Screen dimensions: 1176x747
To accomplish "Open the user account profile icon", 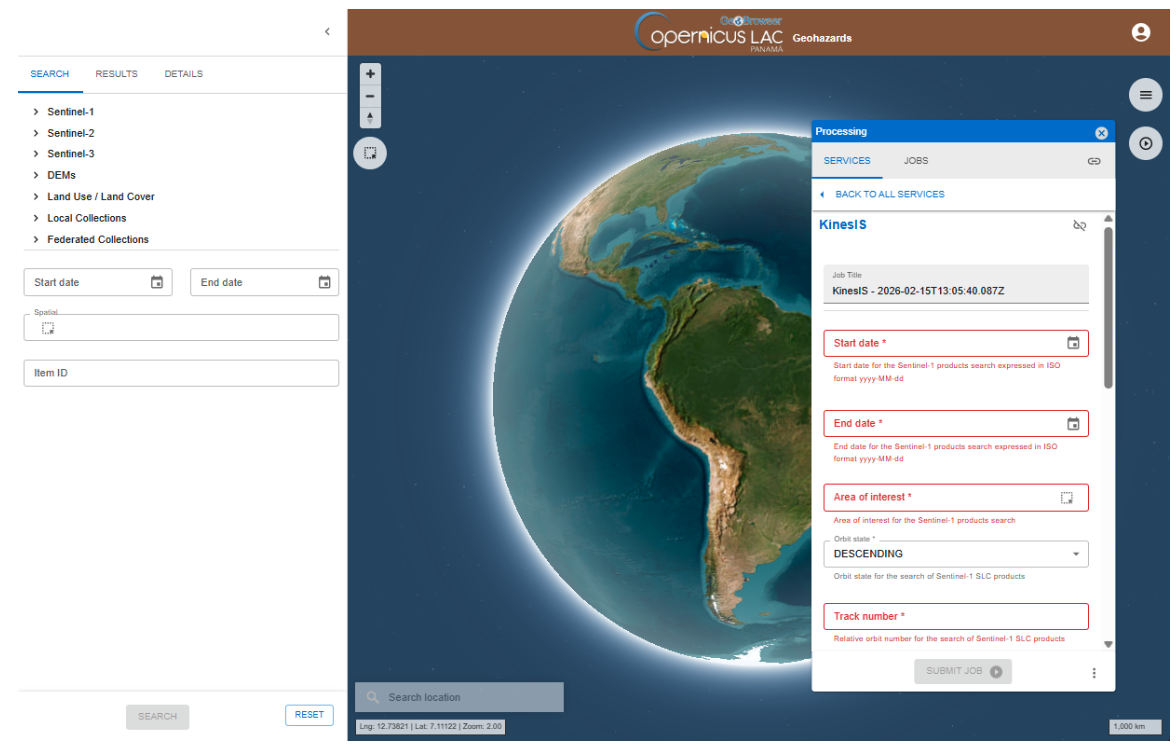I will 1140,32.
